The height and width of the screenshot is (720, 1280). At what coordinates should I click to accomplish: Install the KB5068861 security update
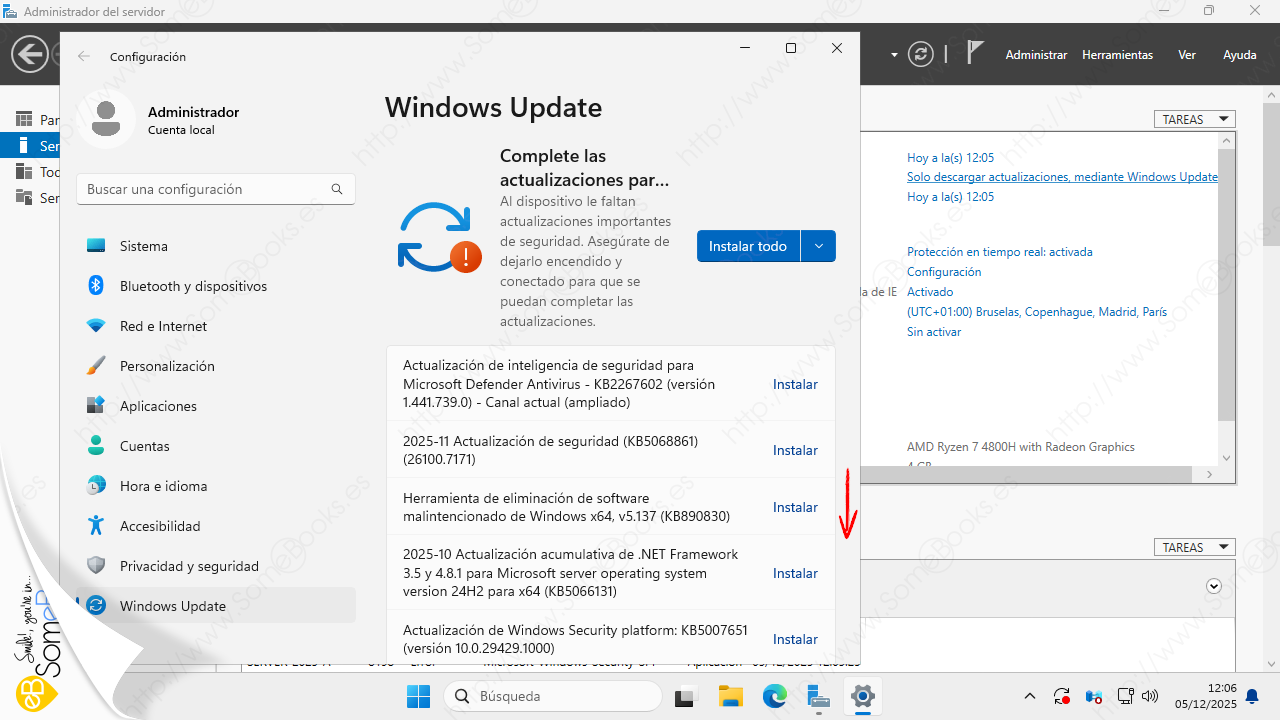click(795, 450)
